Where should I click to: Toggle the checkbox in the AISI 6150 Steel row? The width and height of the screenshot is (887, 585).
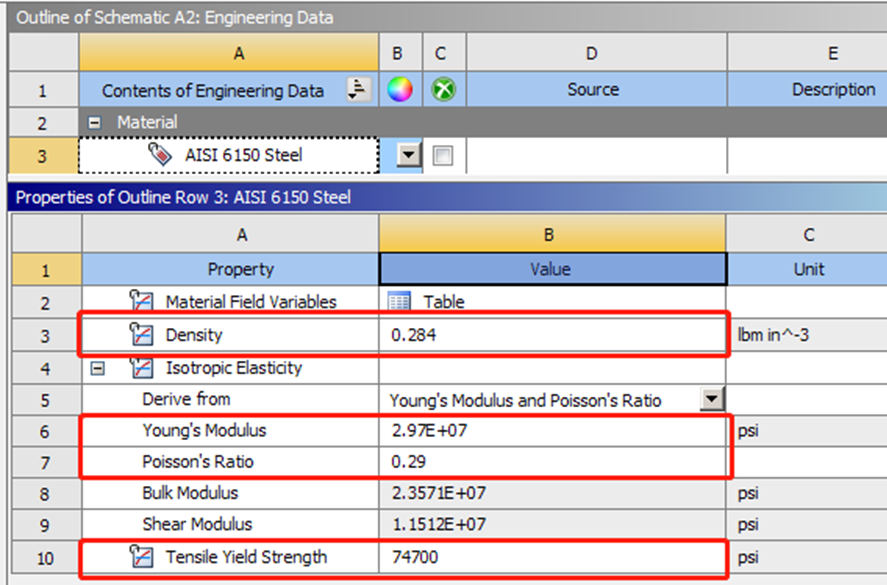442,156
